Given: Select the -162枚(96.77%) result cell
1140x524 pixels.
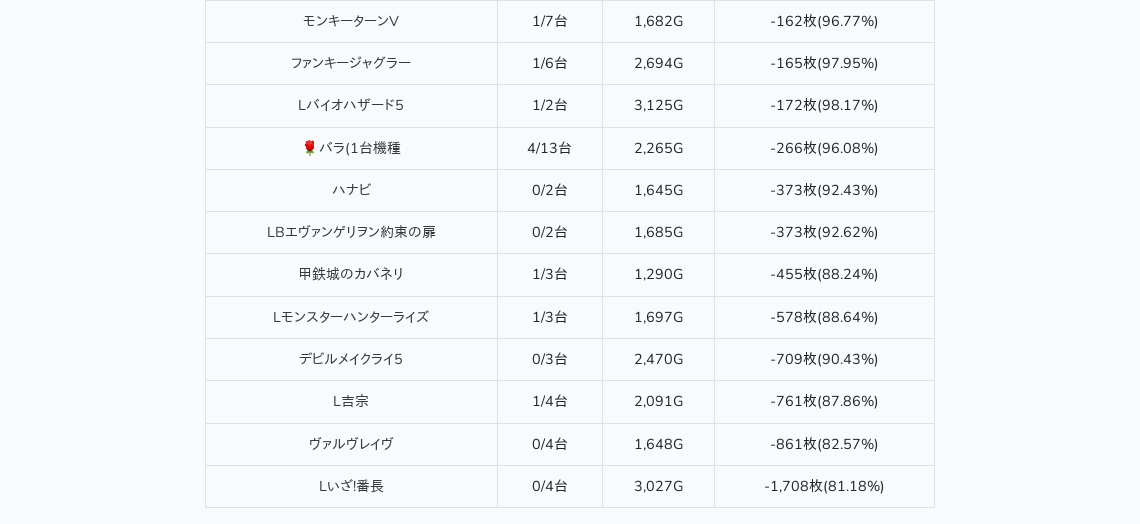Looking at the screenshot, I should click(x=824, y=21).
